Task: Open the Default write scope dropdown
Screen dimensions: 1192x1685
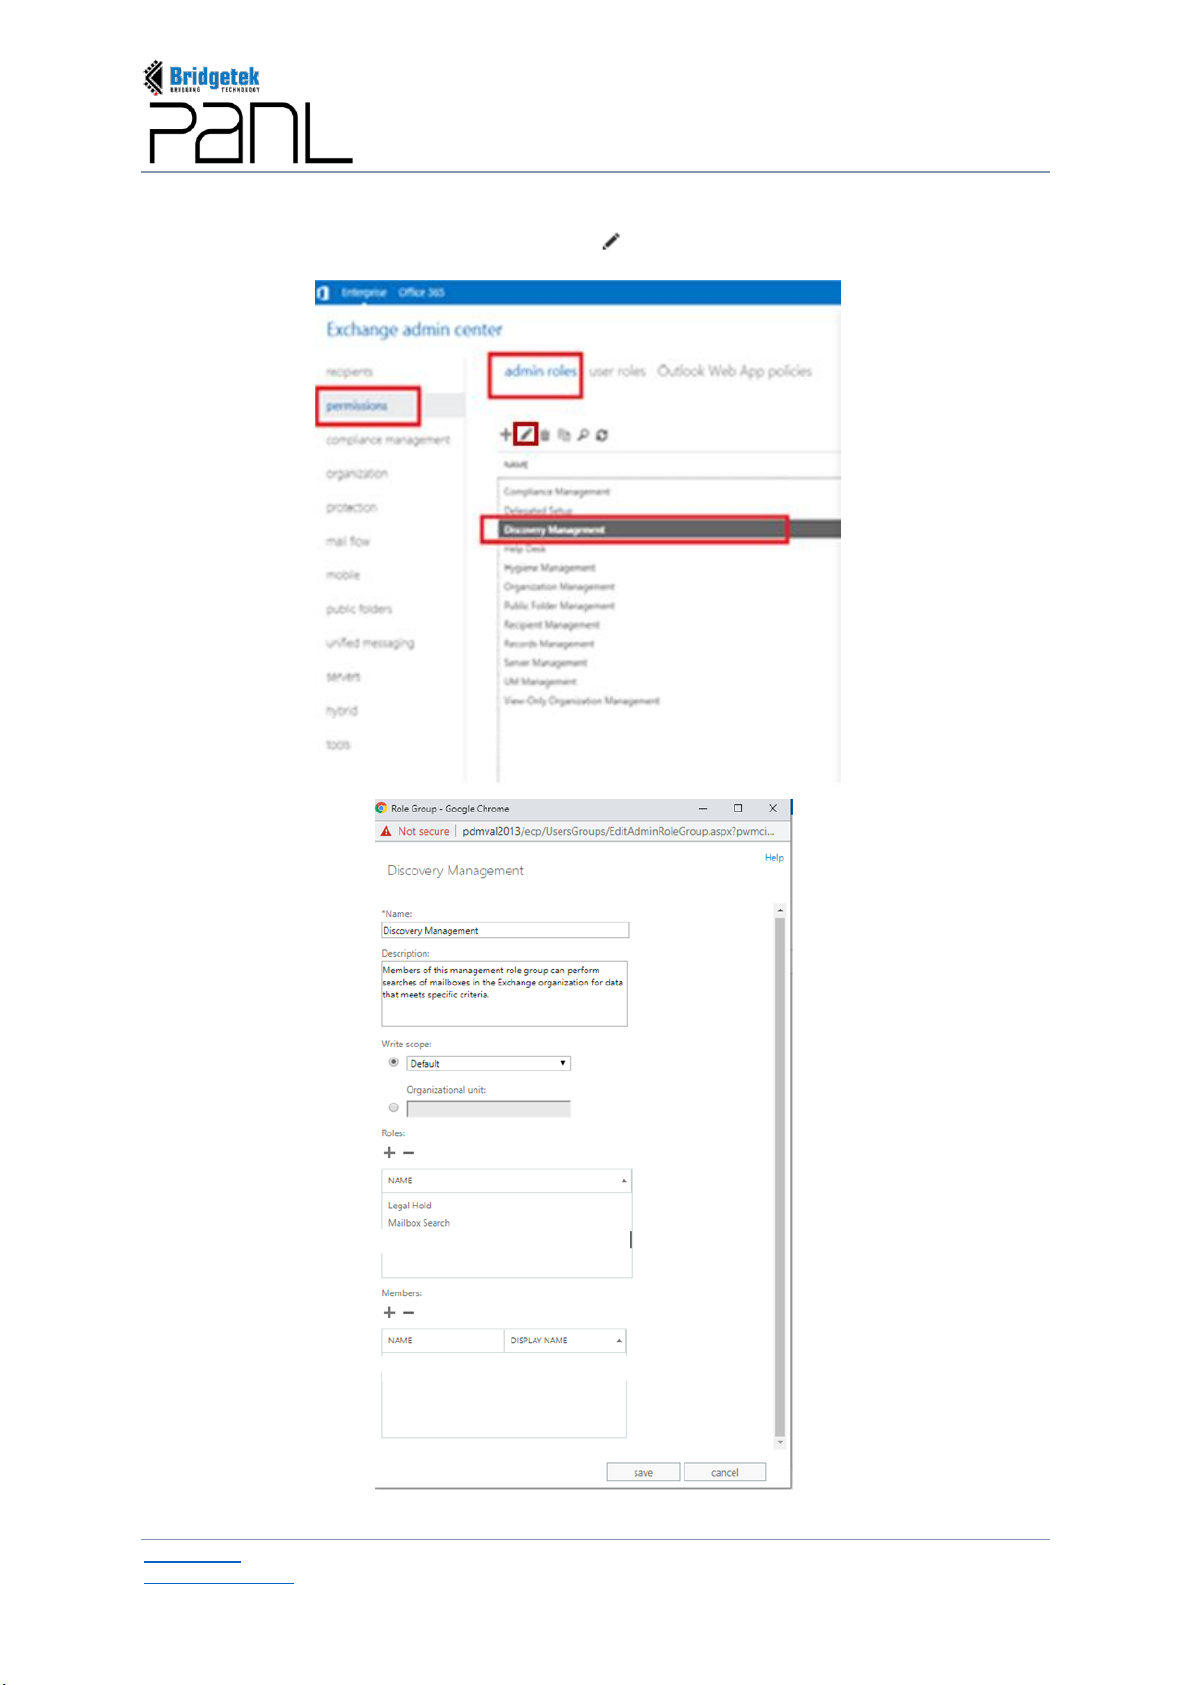Action: tap(488, 1064)
